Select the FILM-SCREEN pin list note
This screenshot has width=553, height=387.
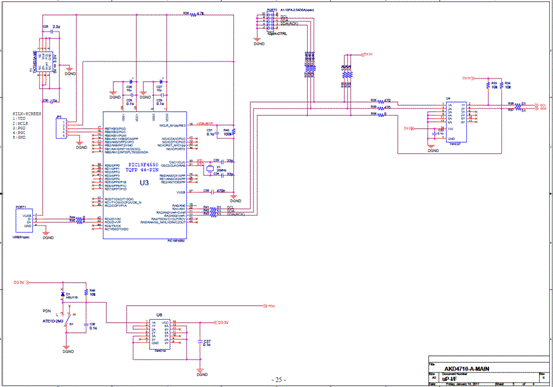point(27,126)
